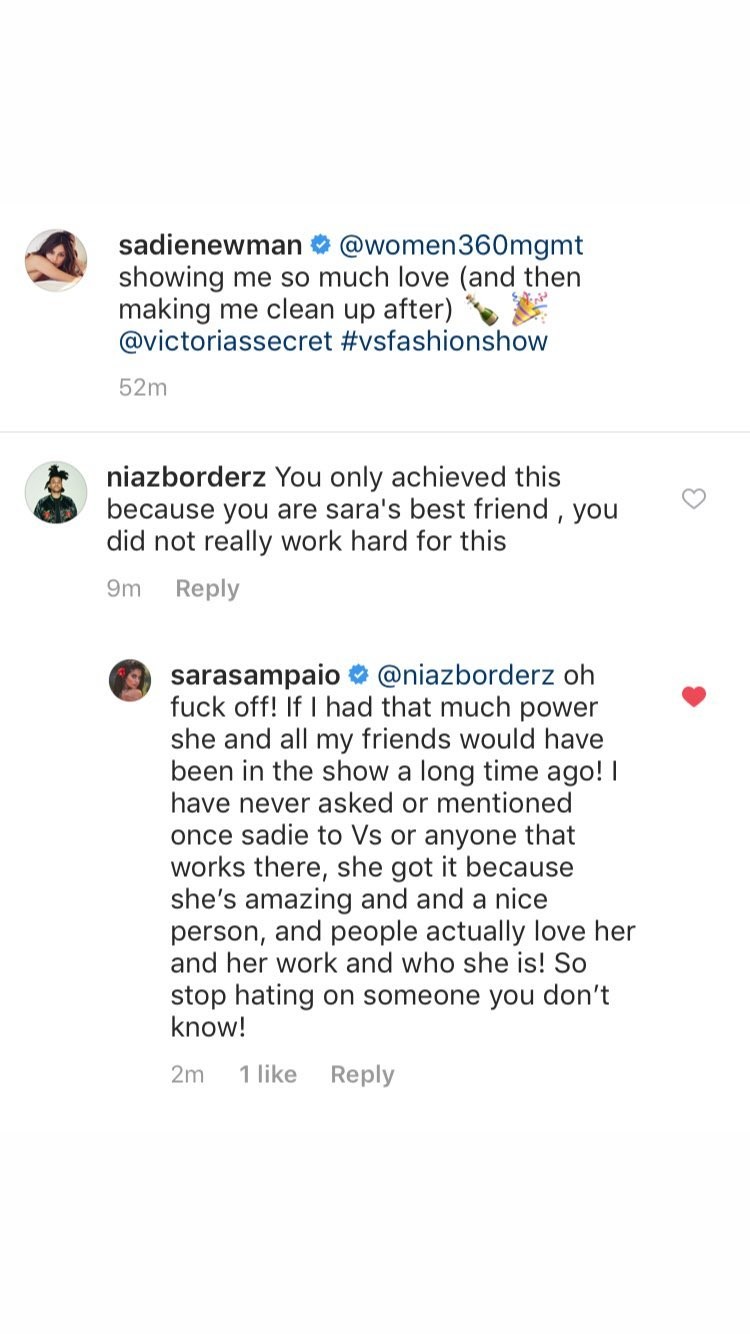
Task: Visit the niazborderz username in the comment
Action: 186,477
